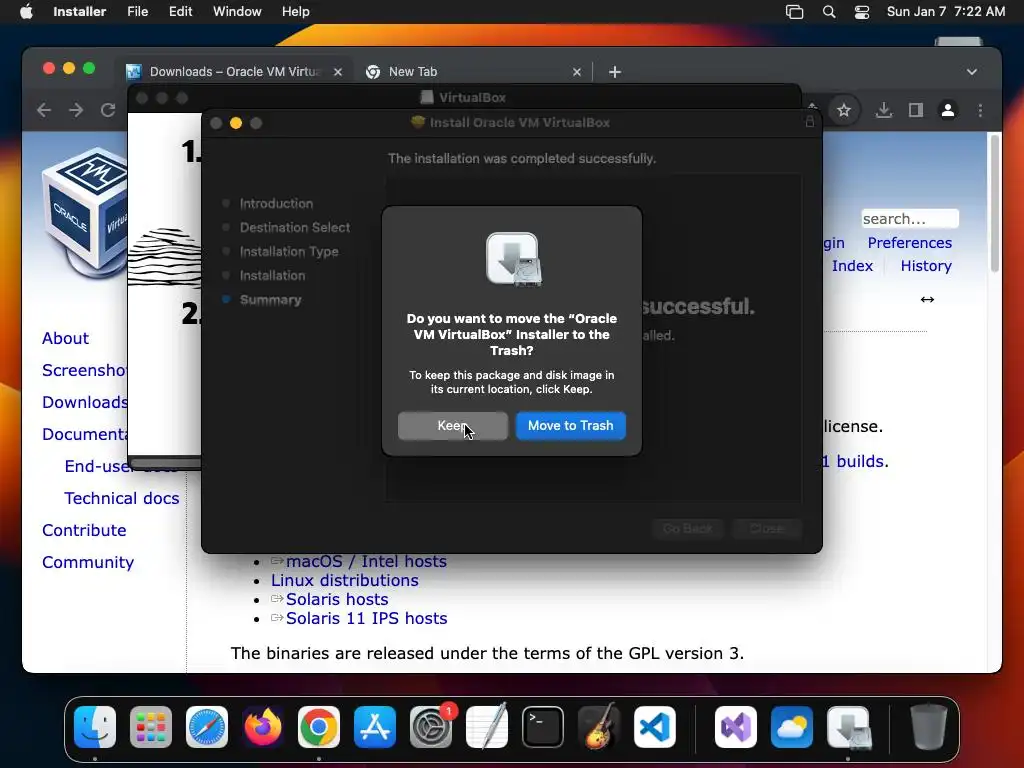Image resolution: width=1024 pixels, height=768 pixels.
Task: Open Finder from the Dock
Action: (x=95, y=726)
